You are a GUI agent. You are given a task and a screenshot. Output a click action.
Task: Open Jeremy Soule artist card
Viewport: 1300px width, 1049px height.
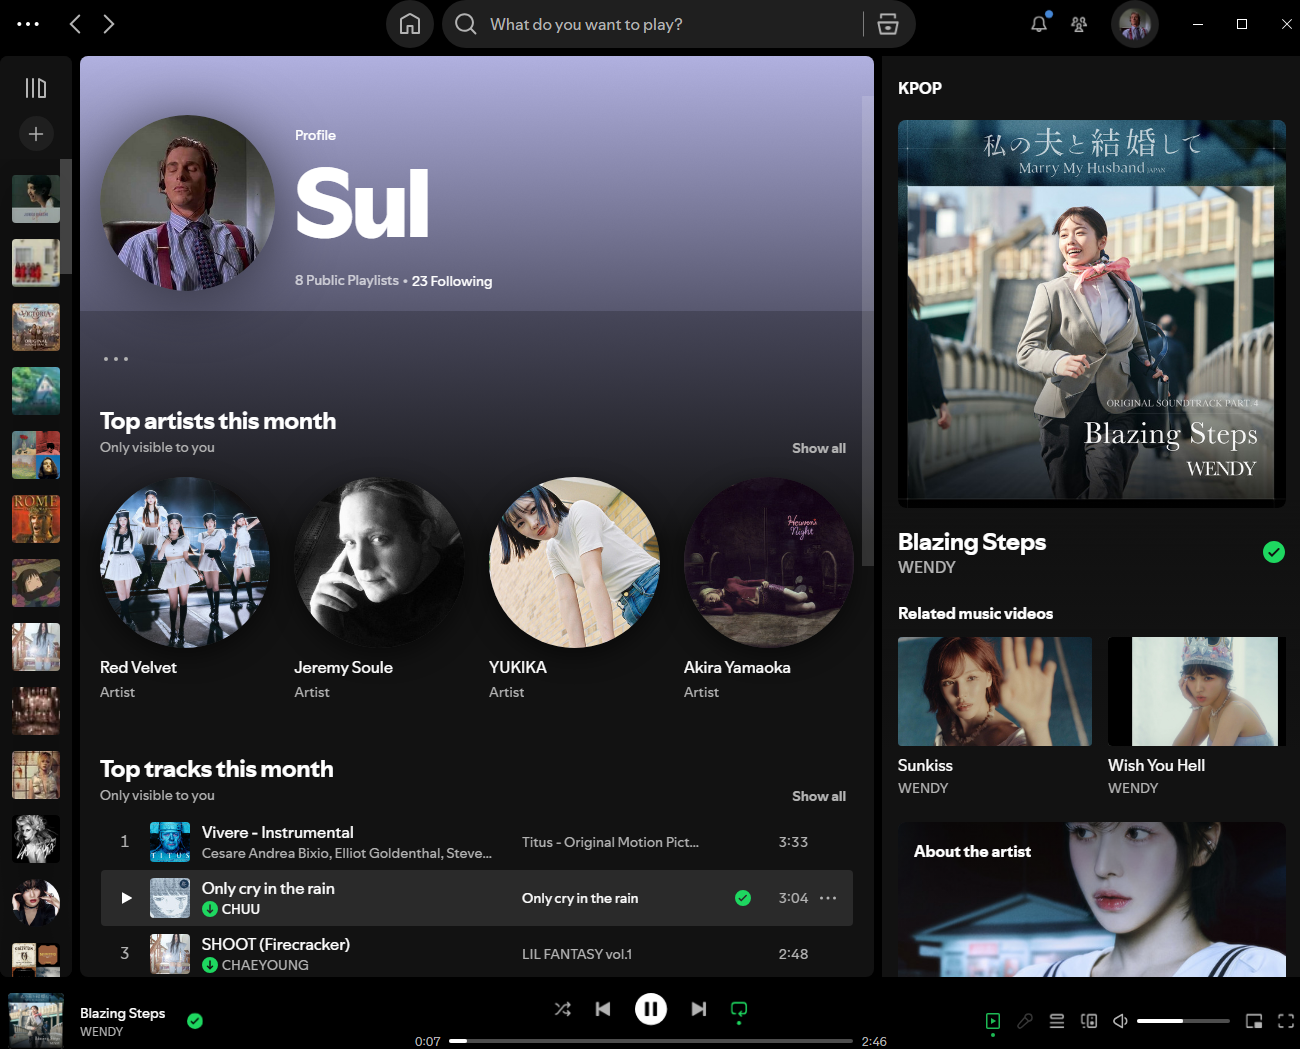click(379, 590)
